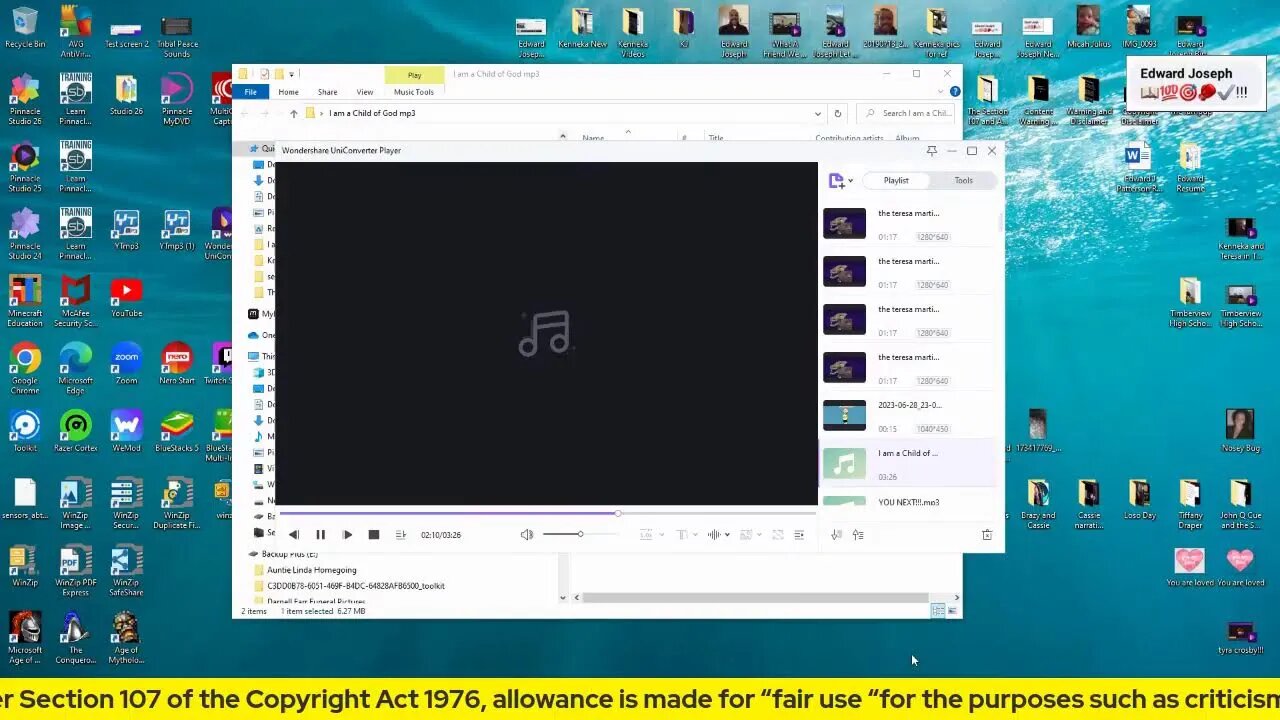Switch to the Playlist tab
Screen dimensions: 1280x720
pyautogui.click(x=896, y=180)
